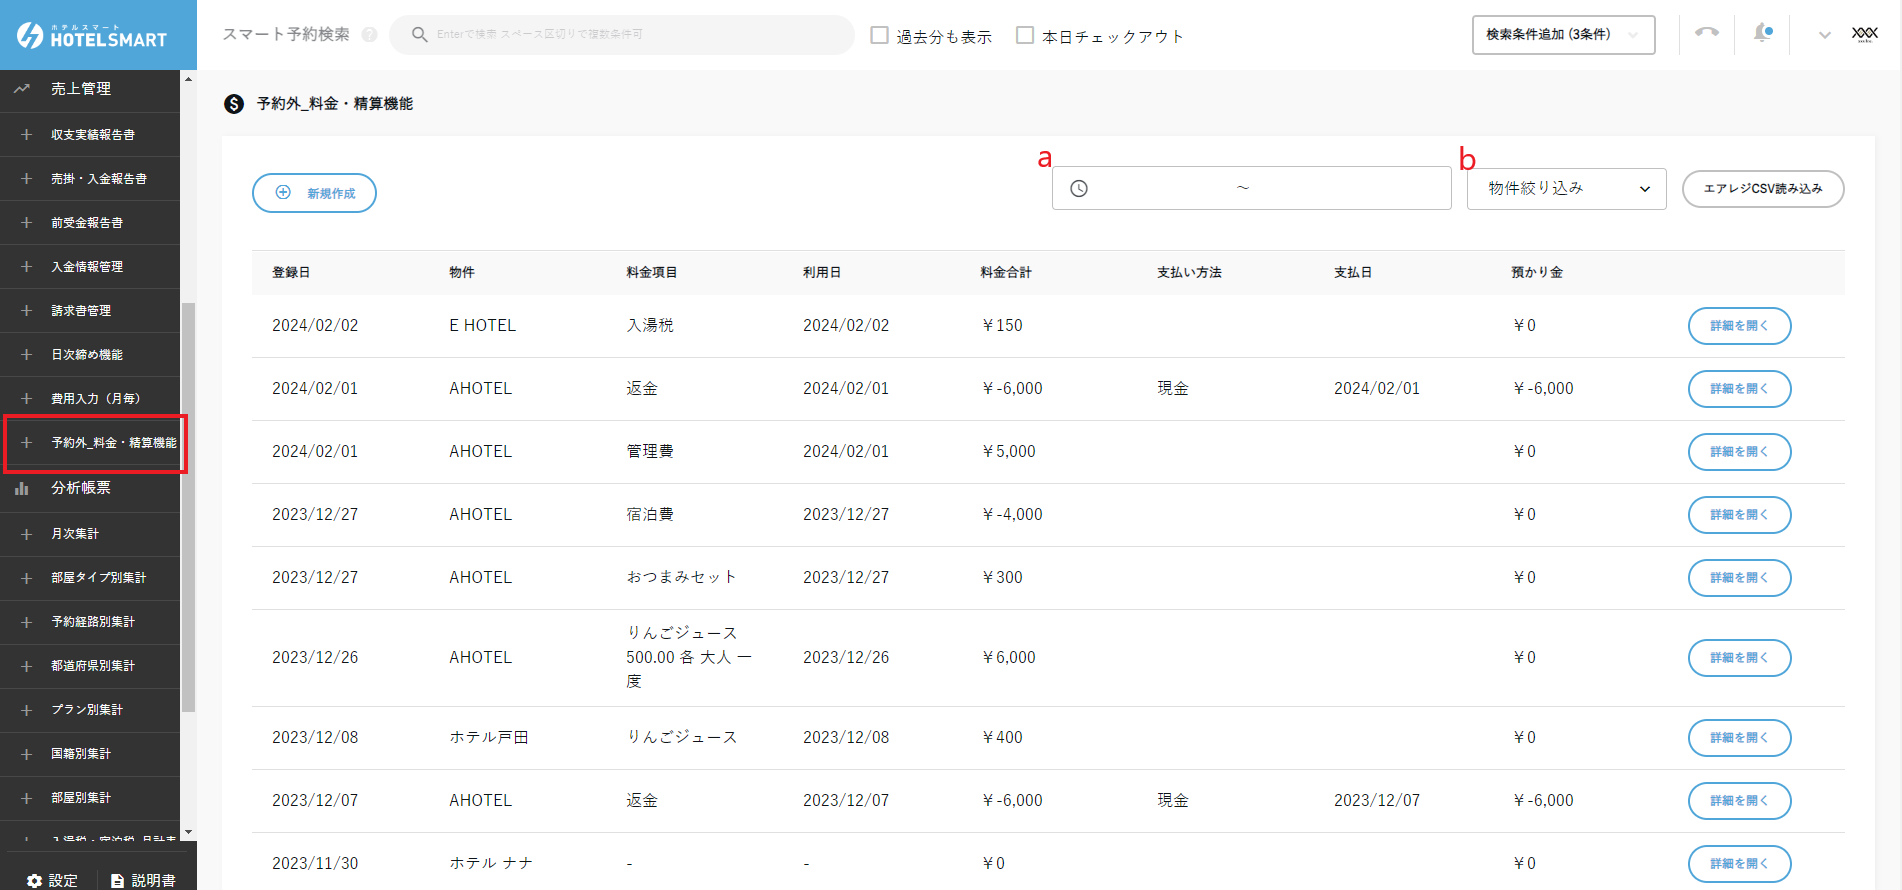Click the clock icon in date range field
This screenshot has width=1902, height=890.
tap(1079, 189)
